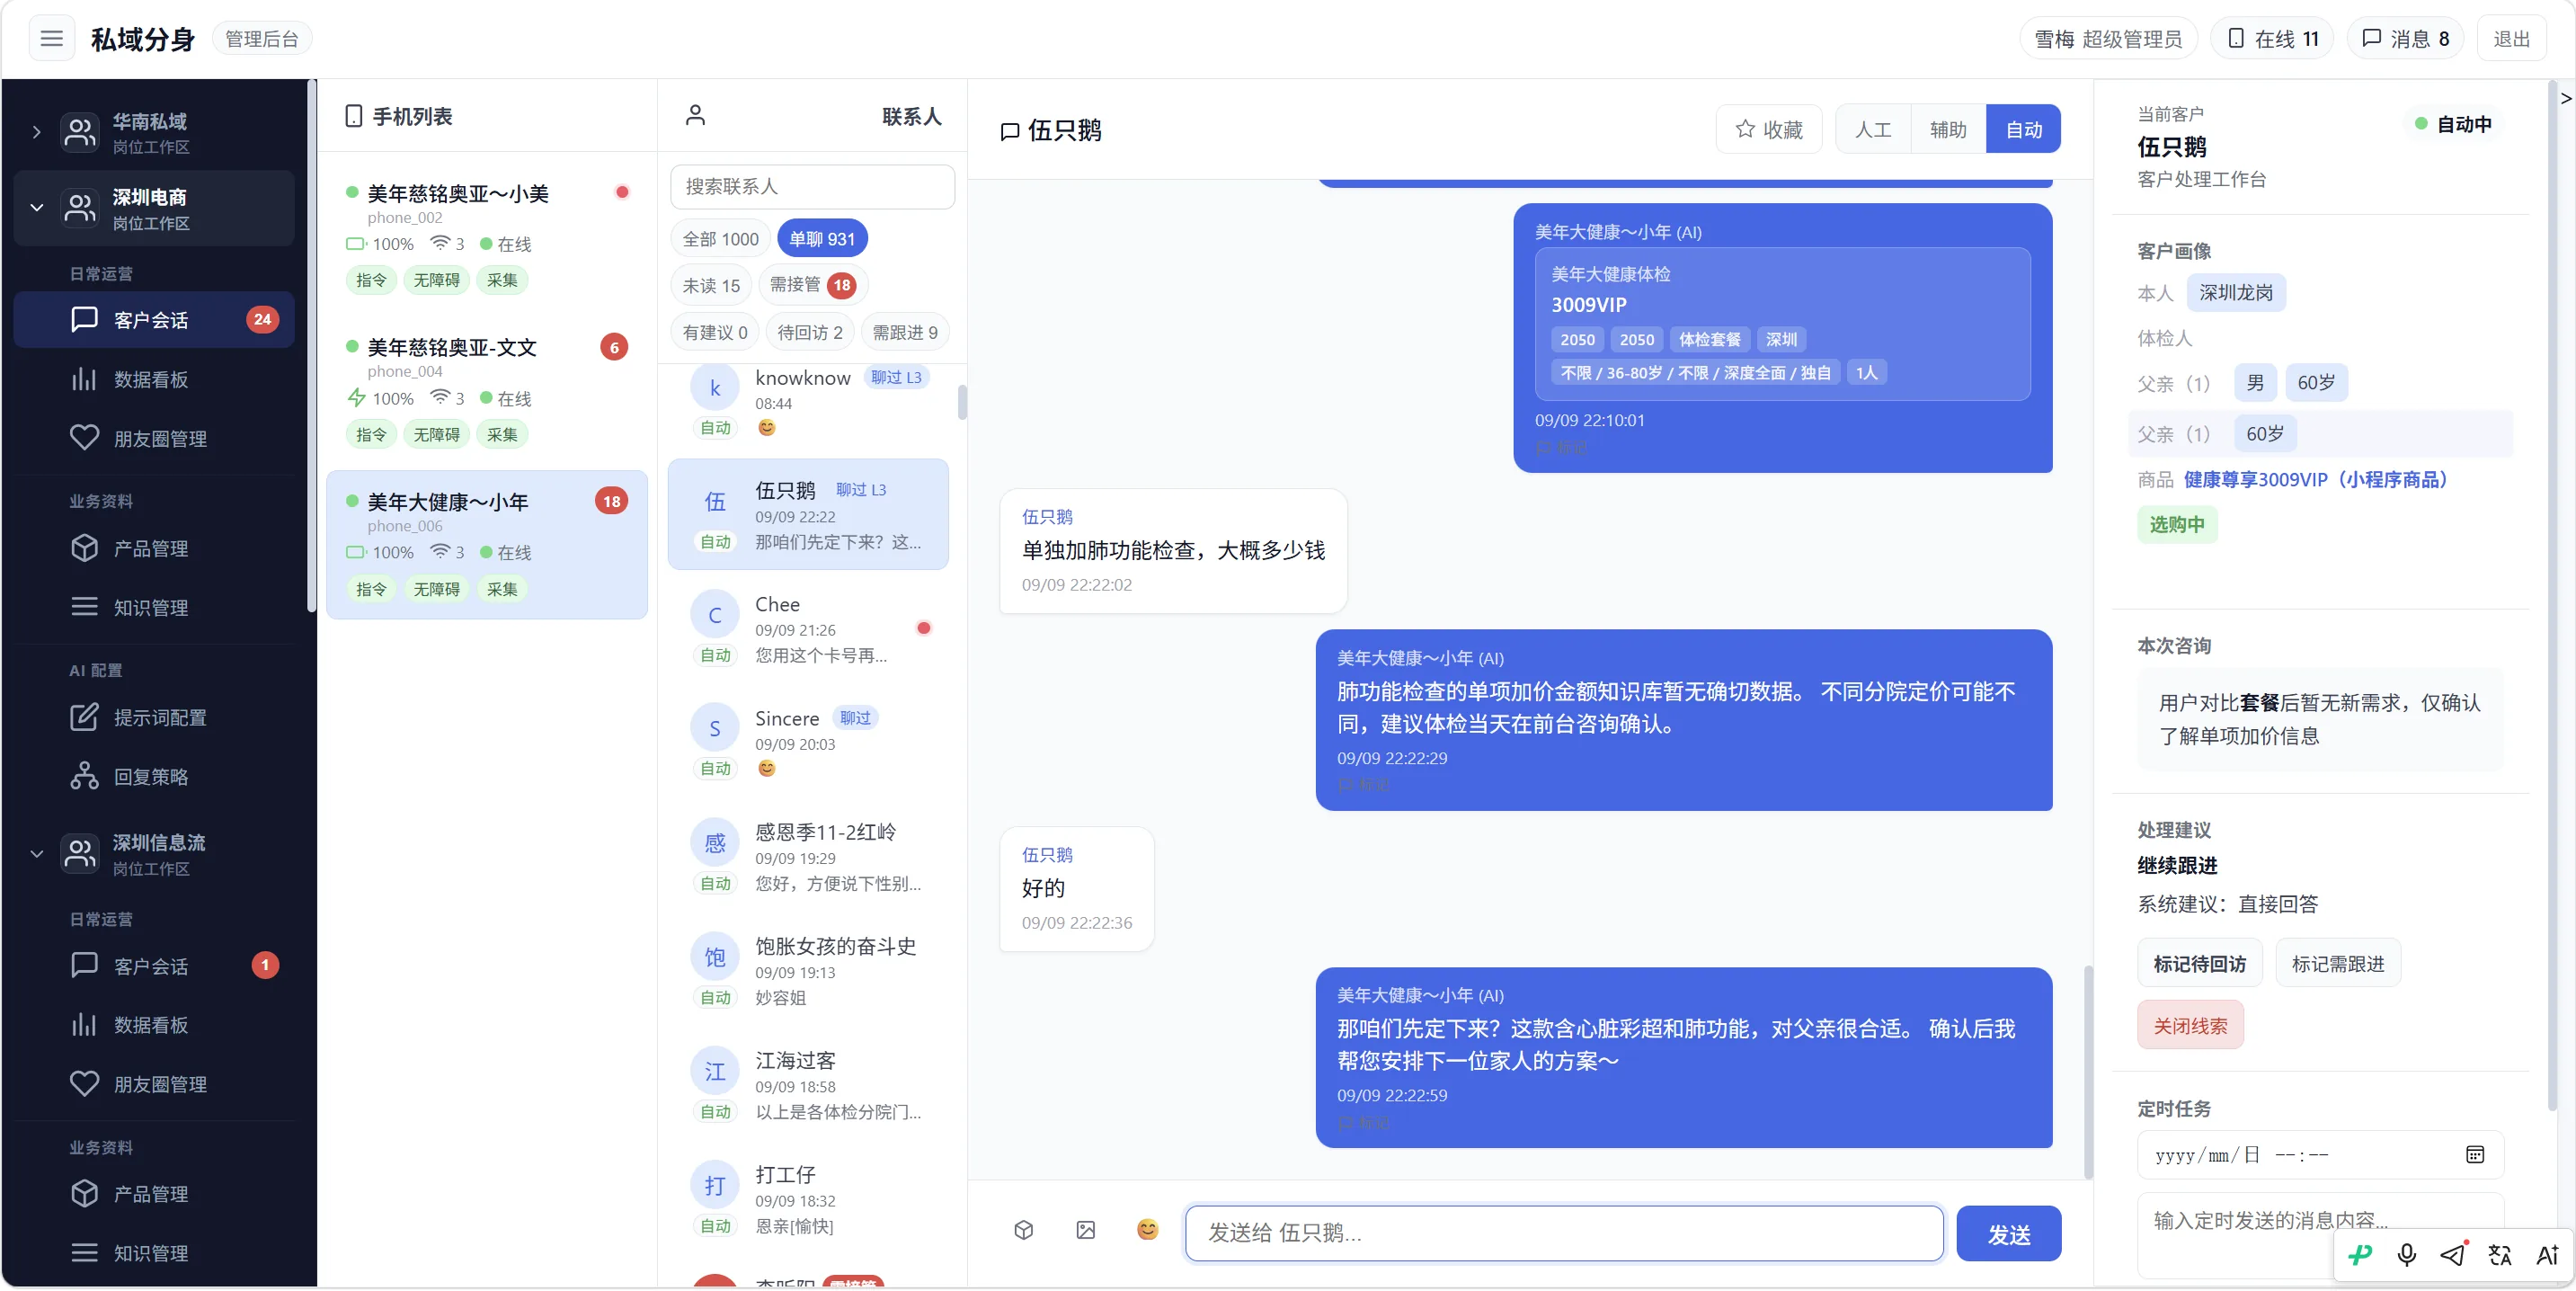Click the product cube icon in message toolbar

(1023, 1230)
